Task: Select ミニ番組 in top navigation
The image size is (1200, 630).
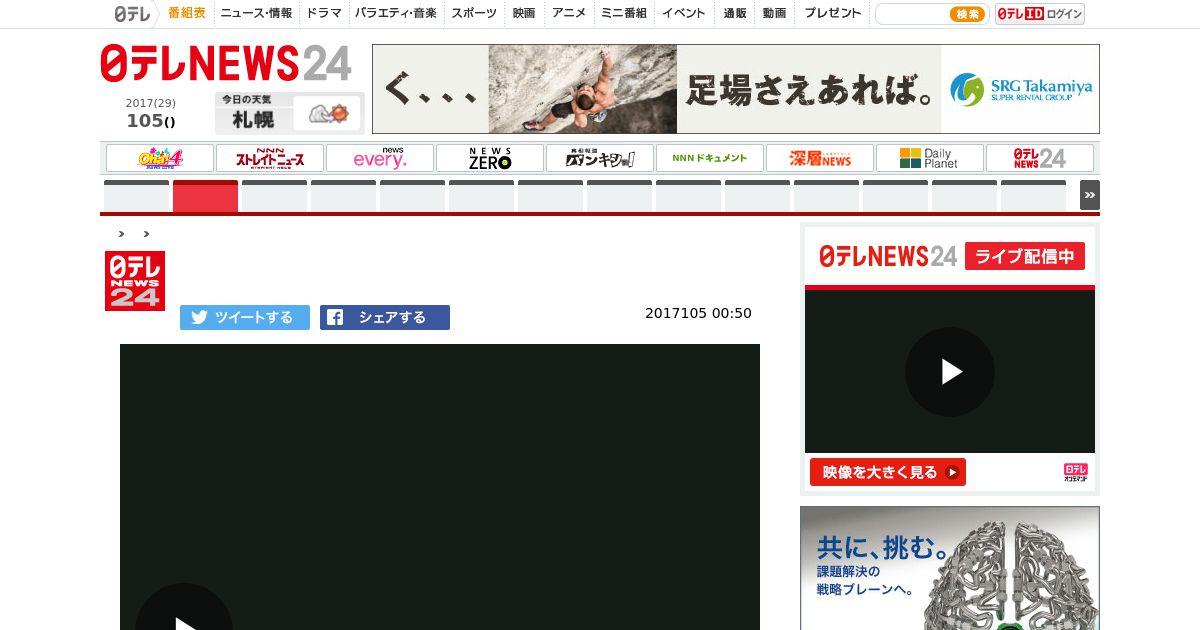Action: coord(624,13)
